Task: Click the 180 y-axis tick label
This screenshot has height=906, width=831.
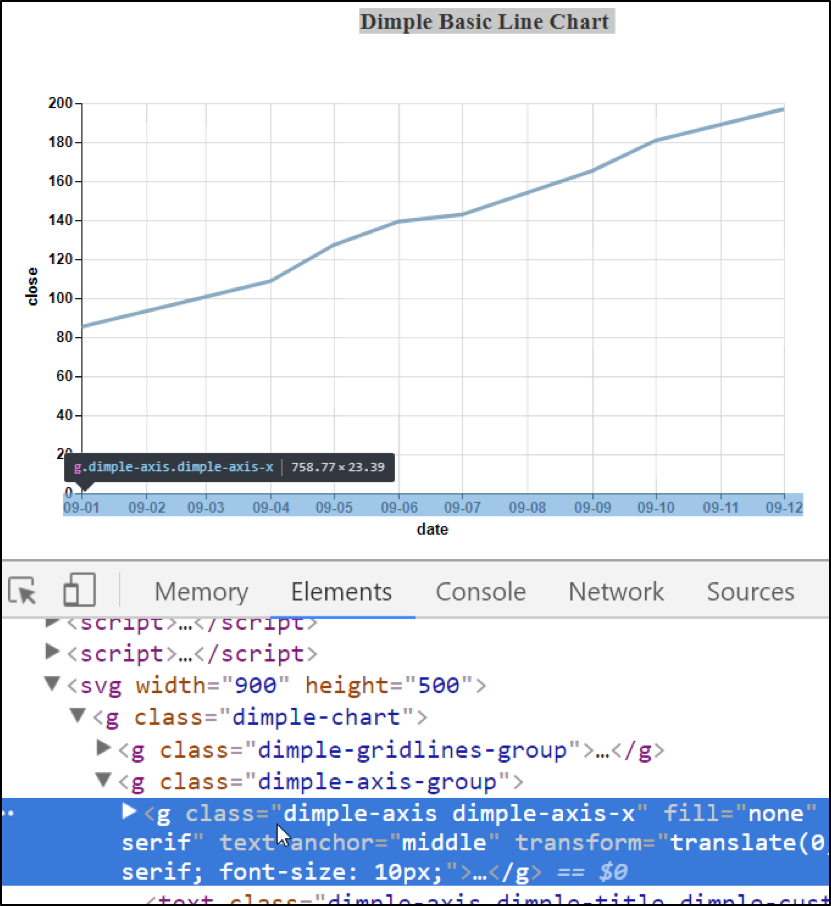Action: point(60,142)
